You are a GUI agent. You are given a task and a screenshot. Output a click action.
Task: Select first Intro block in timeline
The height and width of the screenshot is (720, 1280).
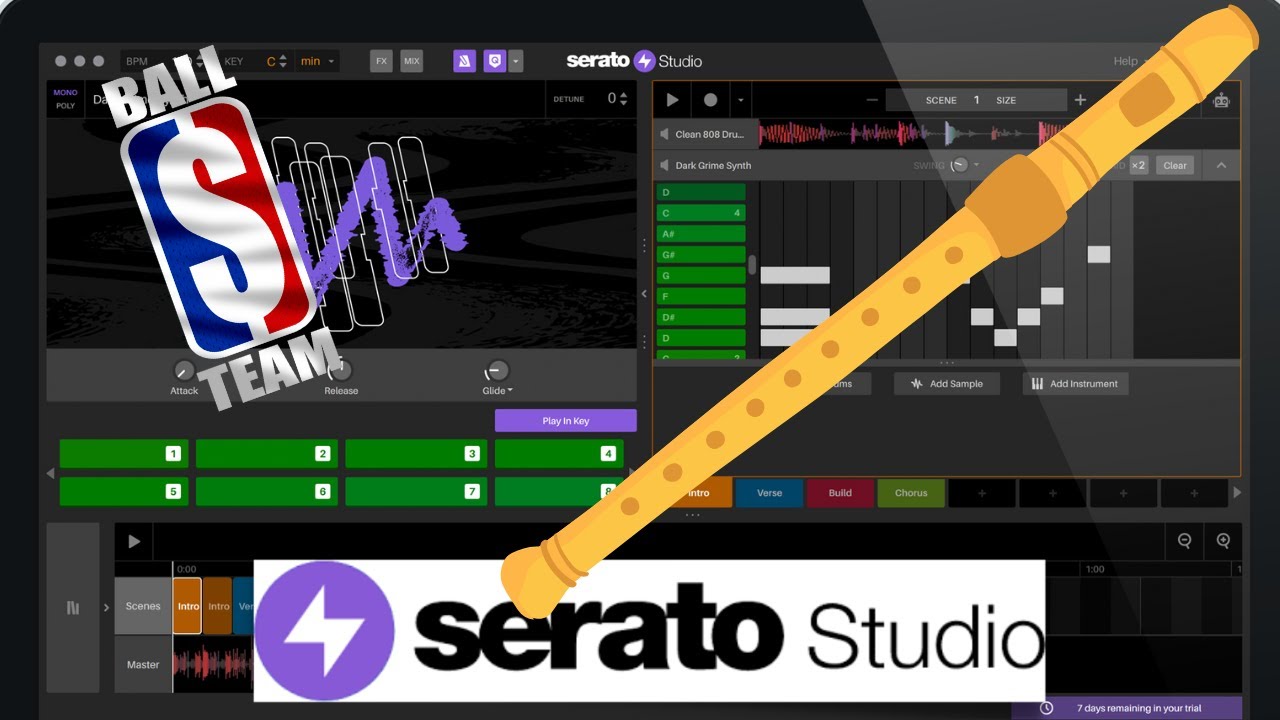click(x=188, y=606)
